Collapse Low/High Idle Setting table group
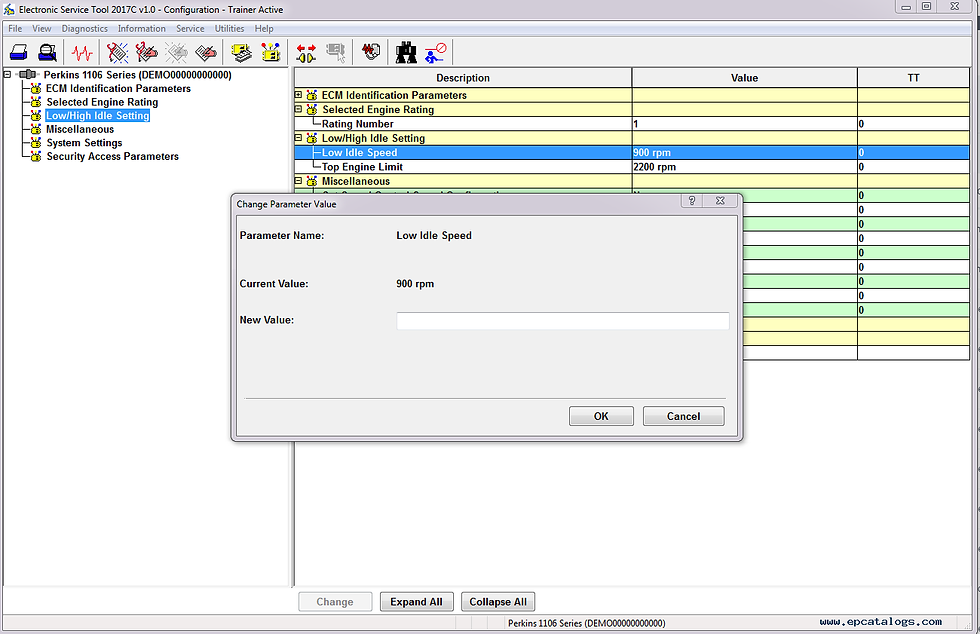The height and width of the screenshot is (634, 980). pos(298,138)
